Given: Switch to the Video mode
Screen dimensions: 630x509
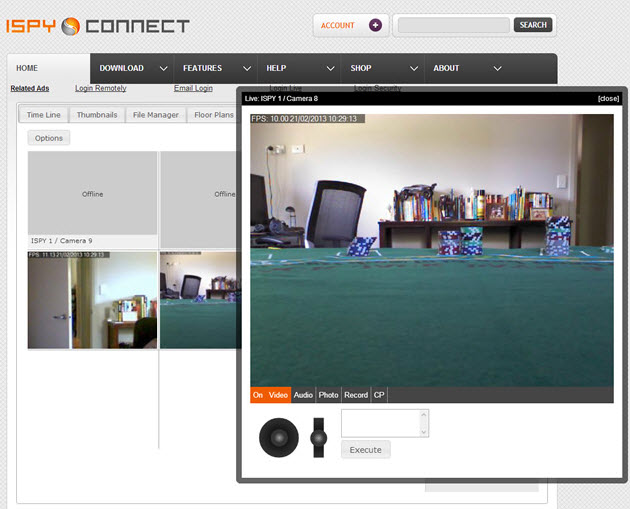Looking at the screenshot, I should click(278, 395).
